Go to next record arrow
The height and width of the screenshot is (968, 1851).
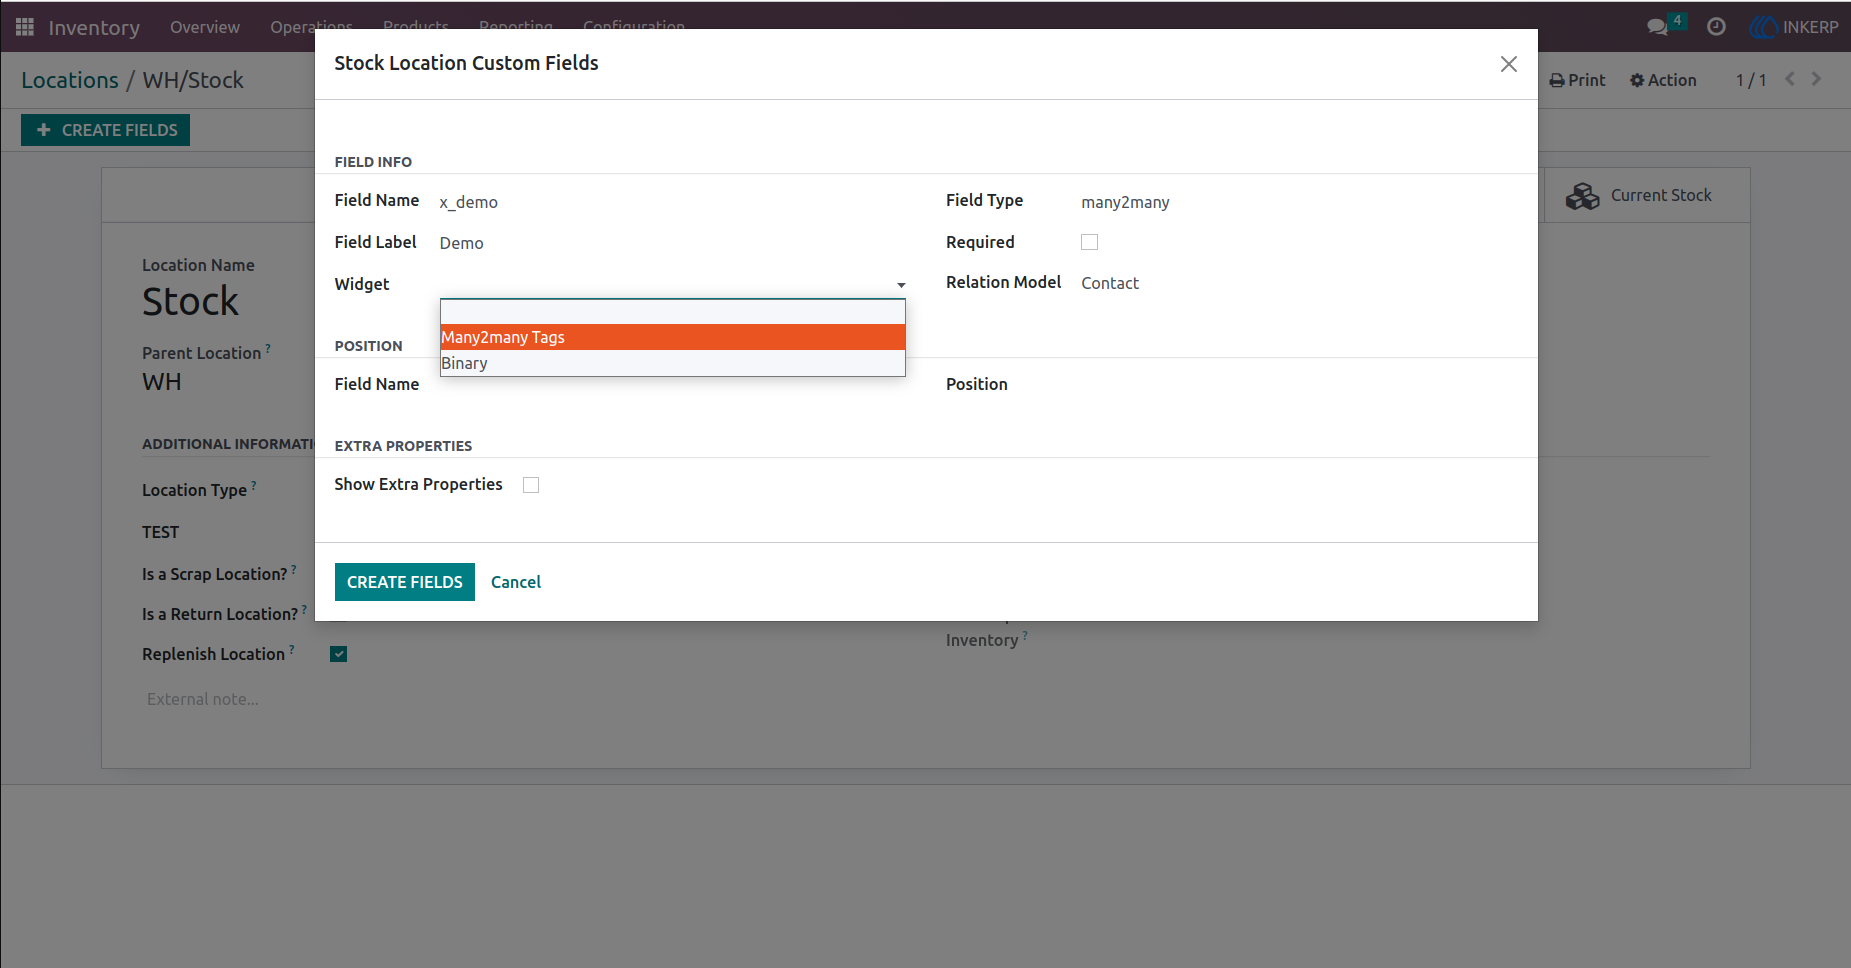(x=1816, y=79)
